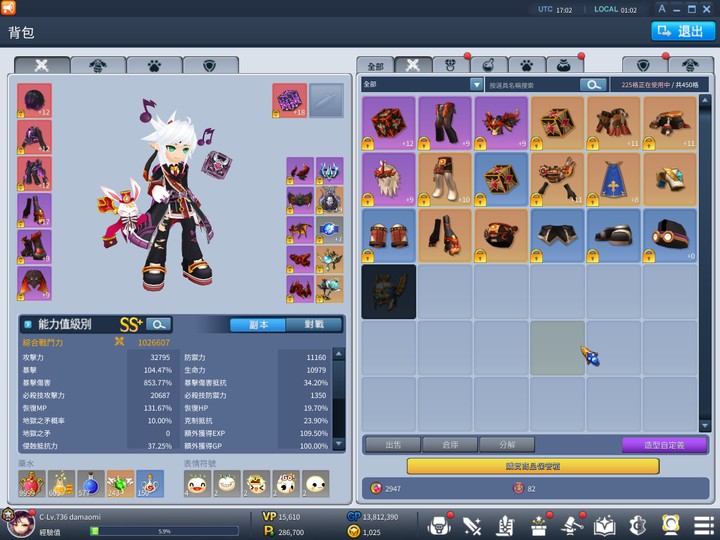Image resolution: width=720 pixels, height=540 pixels.
Task: Click the A font size icon
Action: pyautogui.click(x=662, y=9)
